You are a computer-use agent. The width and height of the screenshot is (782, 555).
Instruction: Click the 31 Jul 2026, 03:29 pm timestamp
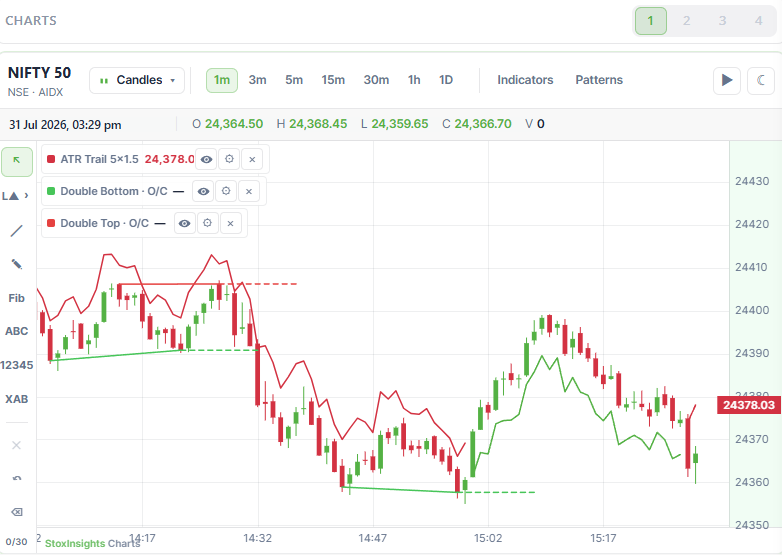coord(65,125)
